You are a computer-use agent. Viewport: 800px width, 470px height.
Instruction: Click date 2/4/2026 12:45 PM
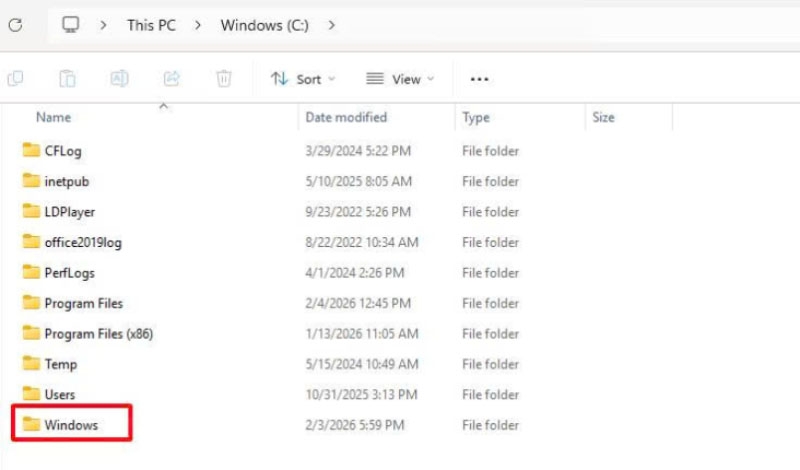(358, 303)
